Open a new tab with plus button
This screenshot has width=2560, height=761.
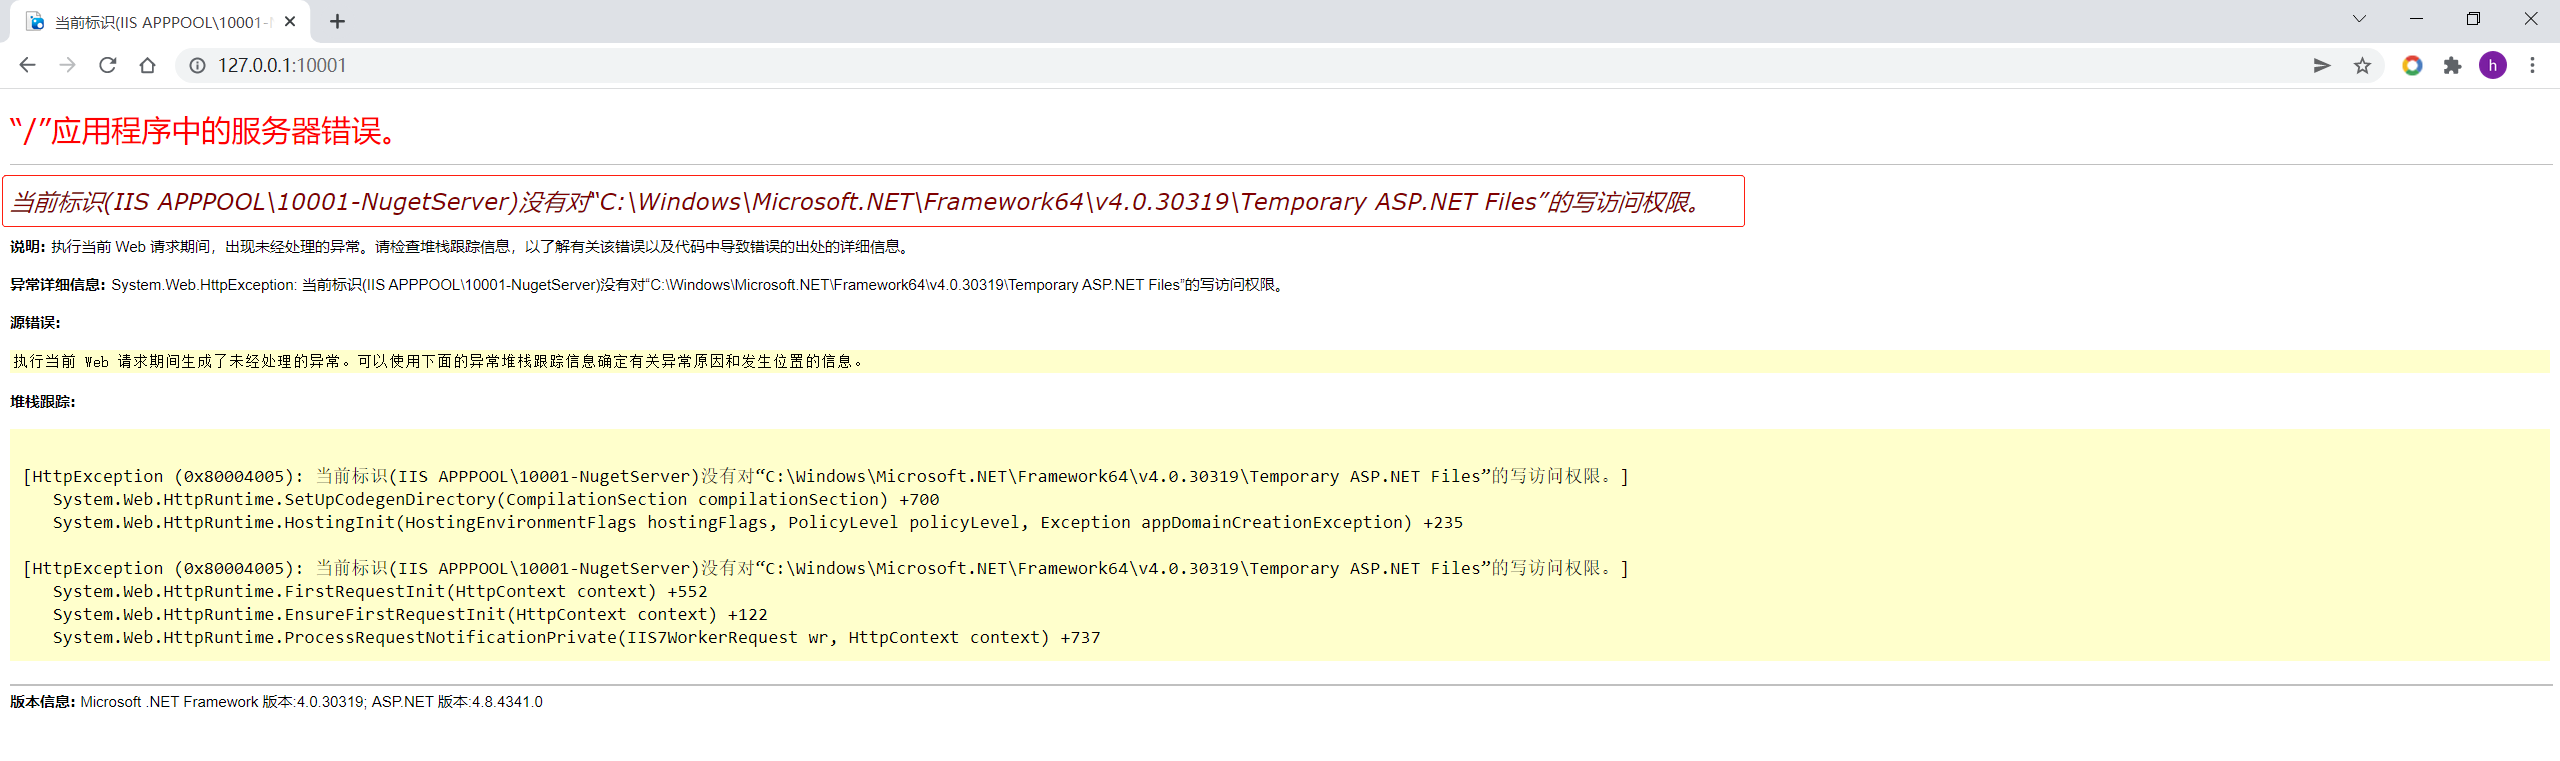point(337,21)
